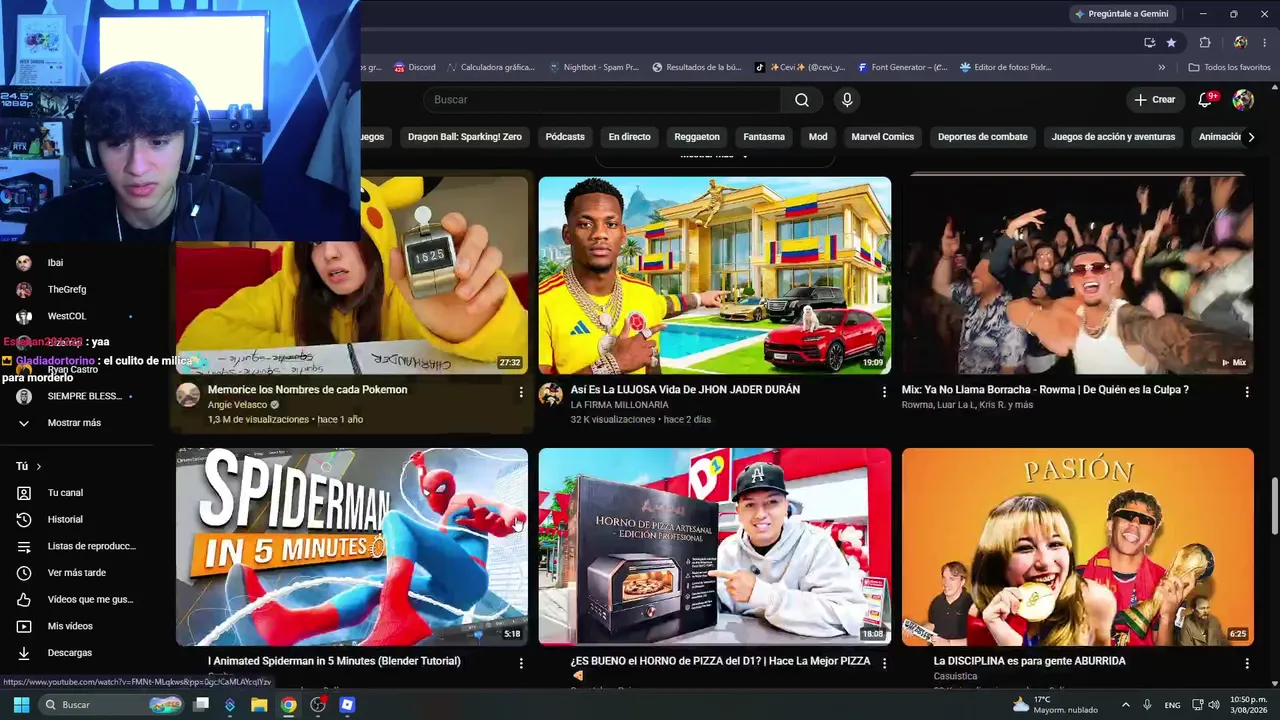Open Task View on the taskbar

point(201,705)
